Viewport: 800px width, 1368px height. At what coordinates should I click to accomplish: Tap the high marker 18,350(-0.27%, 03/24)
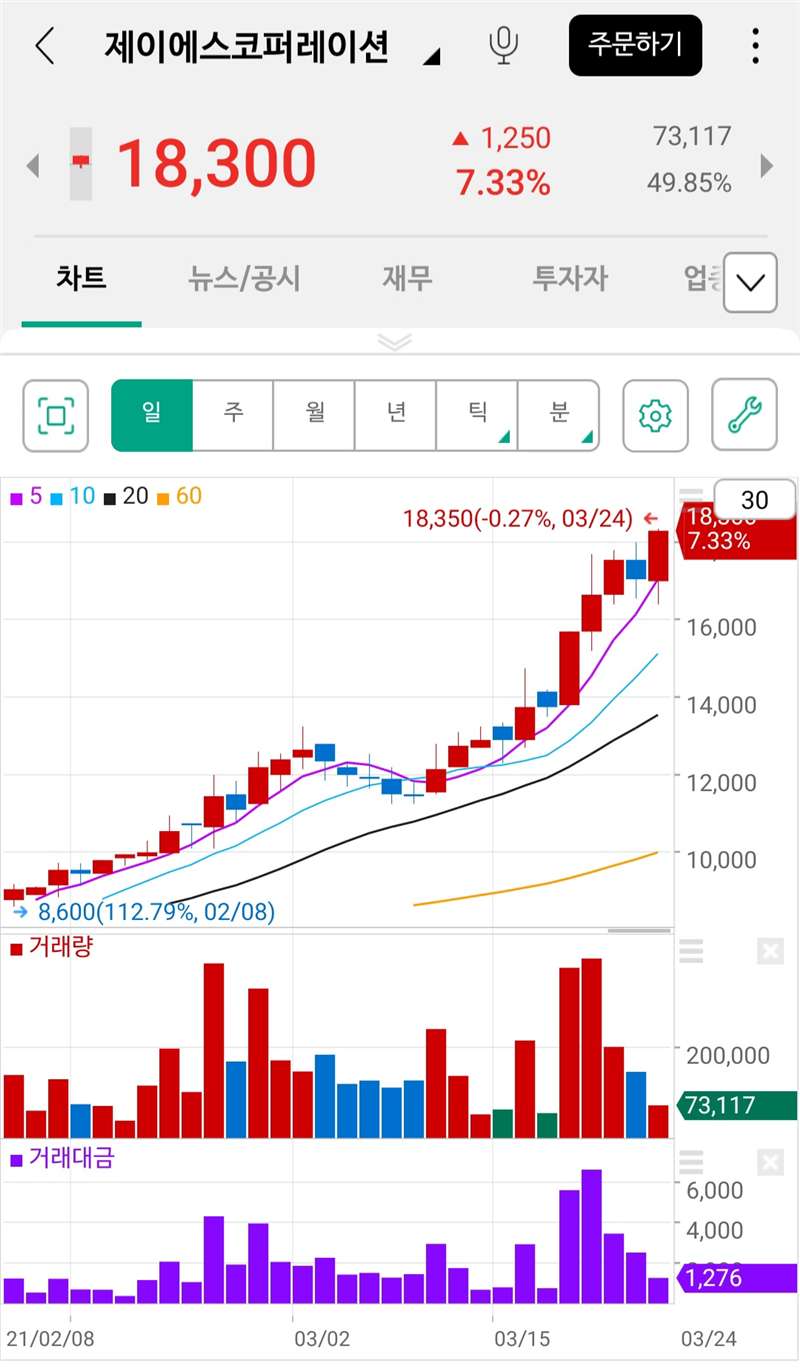click(519, 518)
